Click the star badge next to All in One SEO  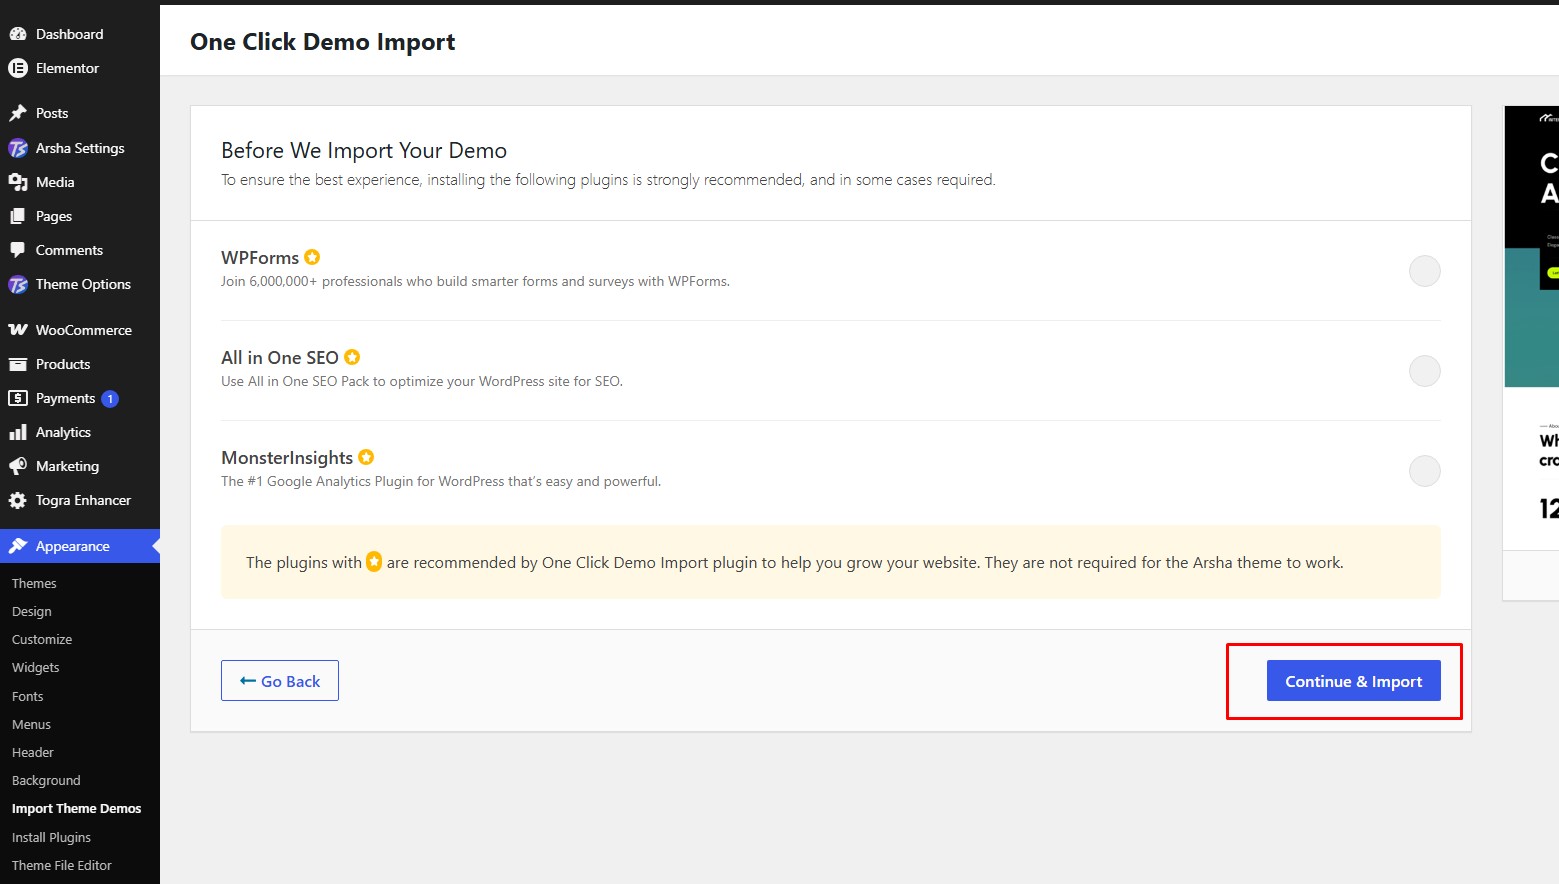pos(352,357)
